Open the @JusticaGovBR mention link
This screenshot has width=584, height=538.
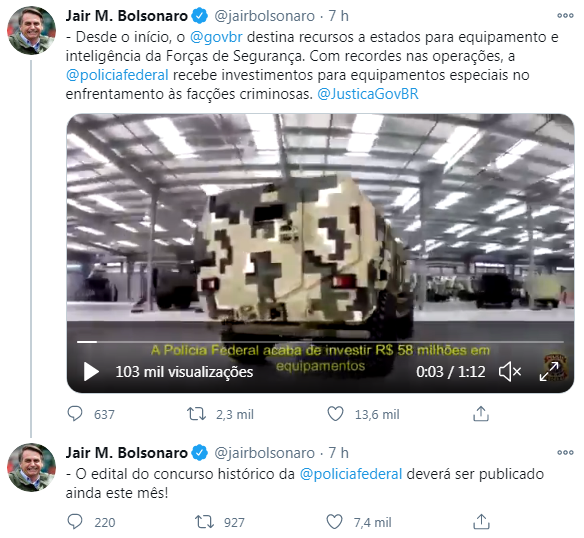(x=368, y=94)
